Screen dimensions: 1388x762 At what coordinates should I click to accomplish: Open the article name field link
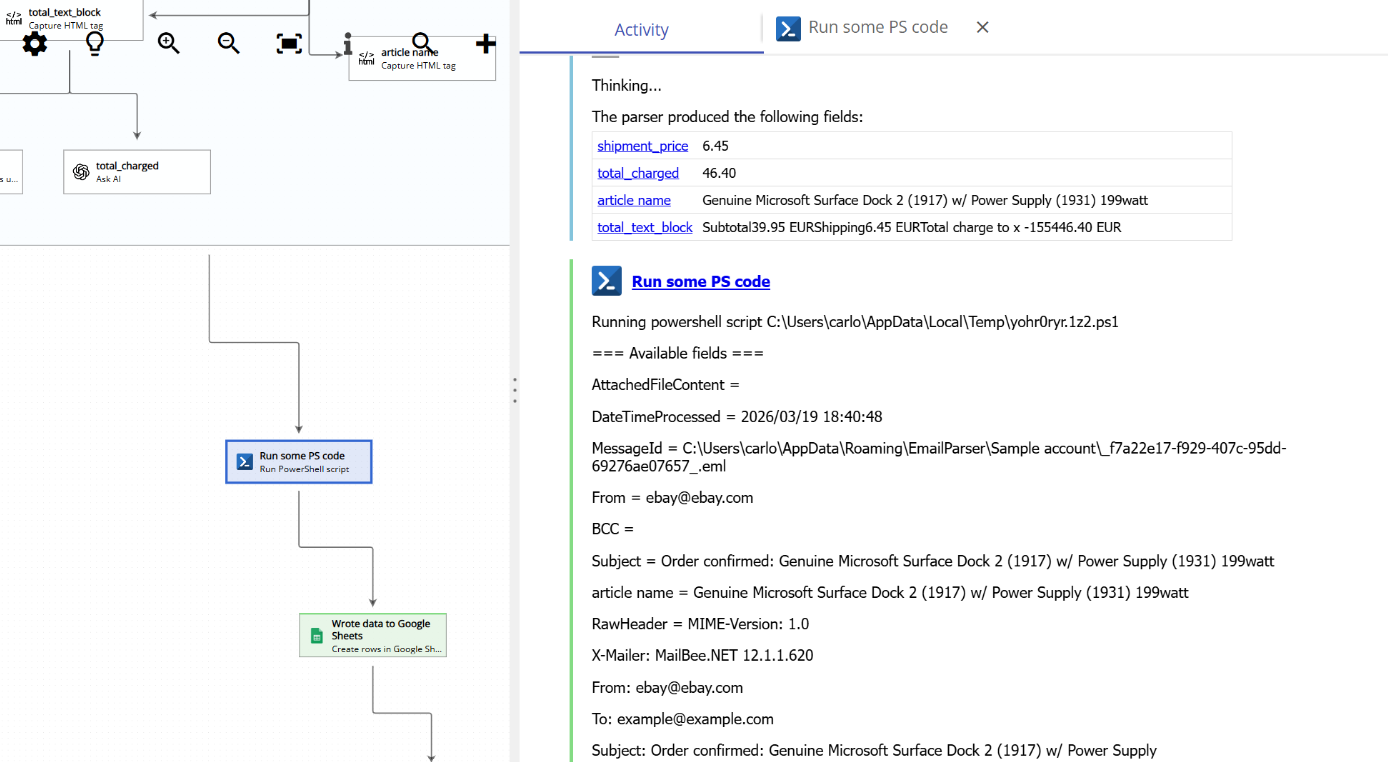click(633, 200)
